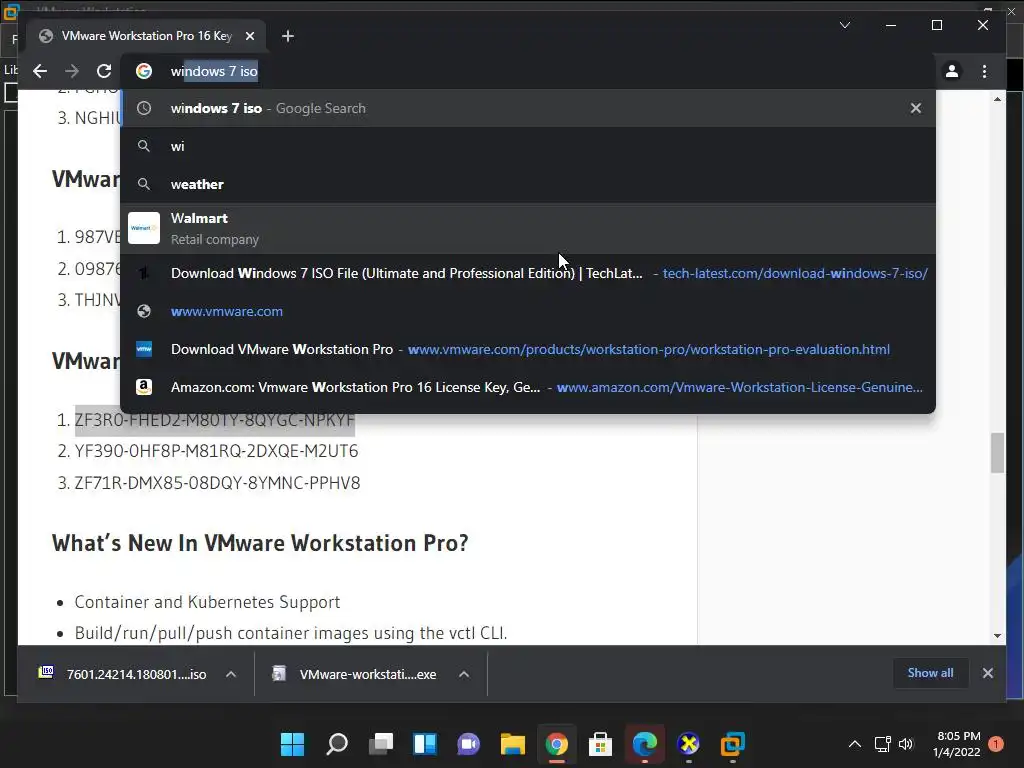Click the VMware favicon beside Download VMware Workstation
Image resolution: width=1024 pixels, height=768 pixels.
[144, 349]
